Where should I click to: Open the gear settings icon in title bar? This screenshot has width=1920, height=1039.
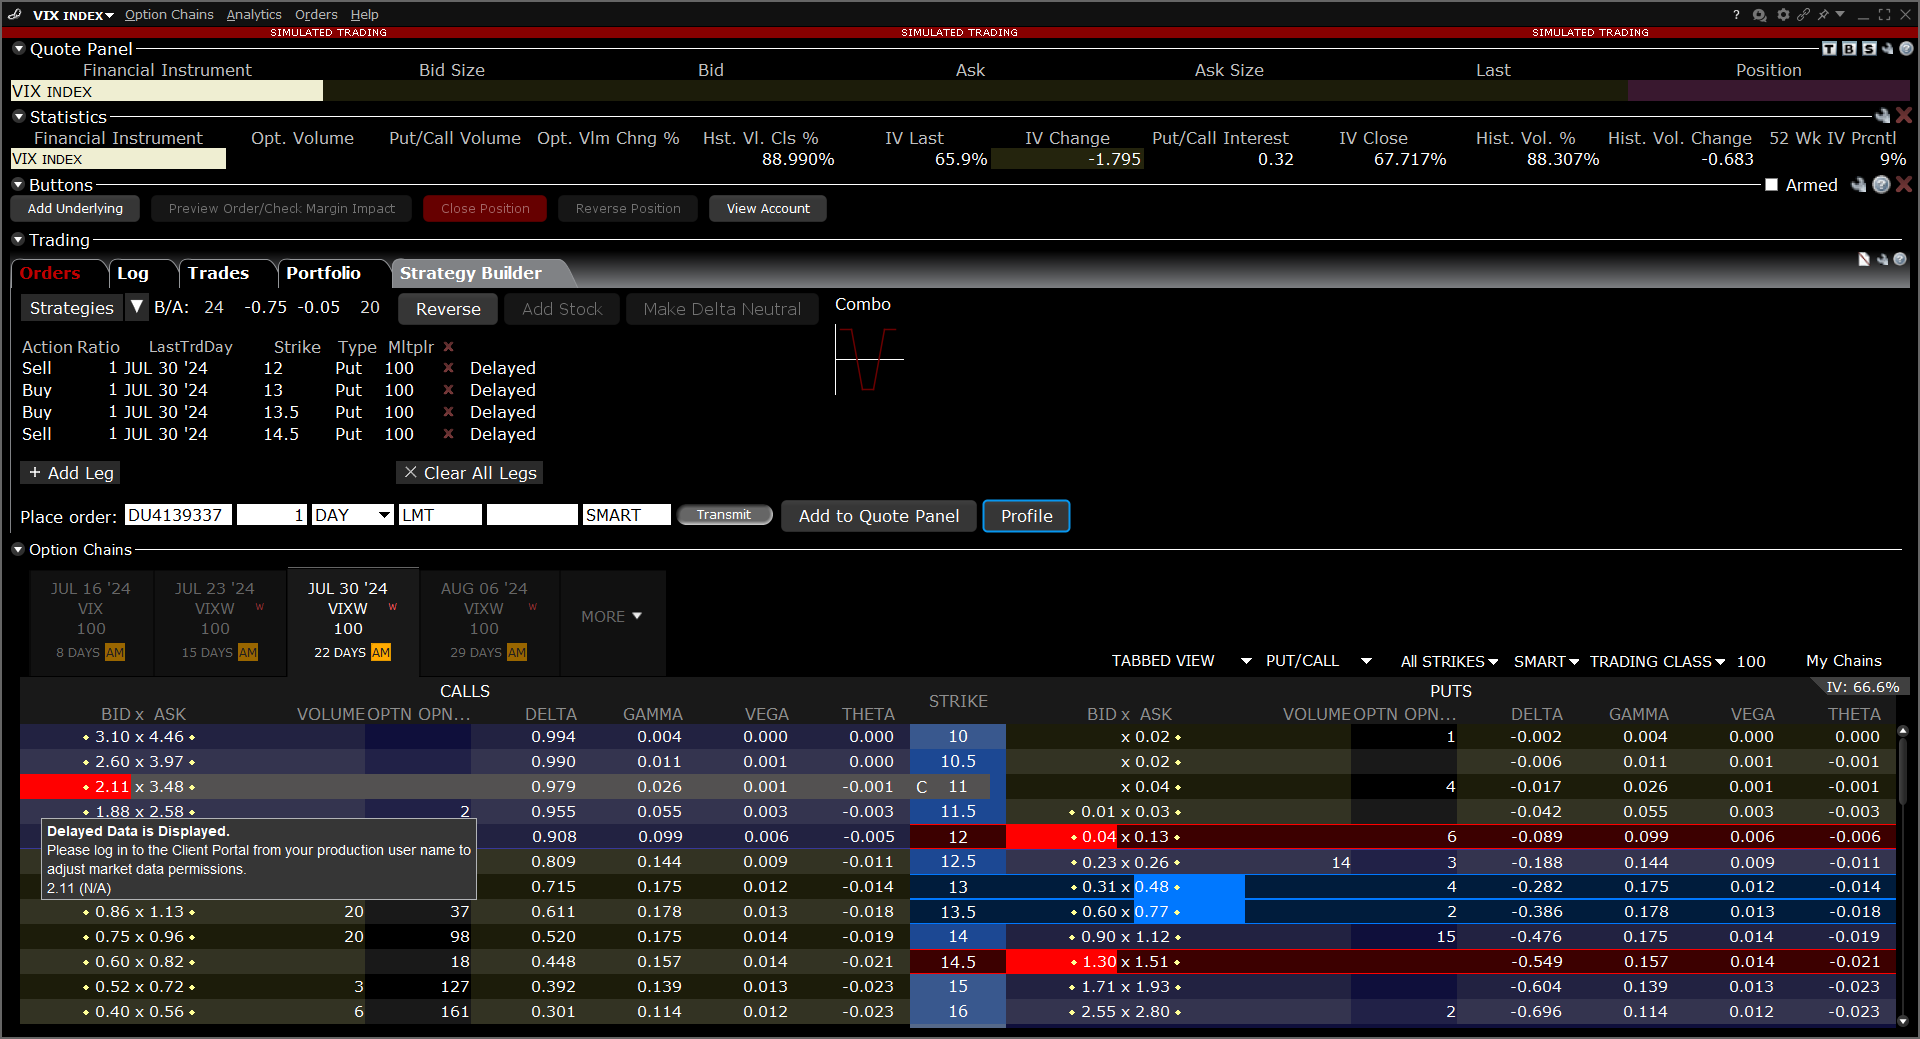1782,15
